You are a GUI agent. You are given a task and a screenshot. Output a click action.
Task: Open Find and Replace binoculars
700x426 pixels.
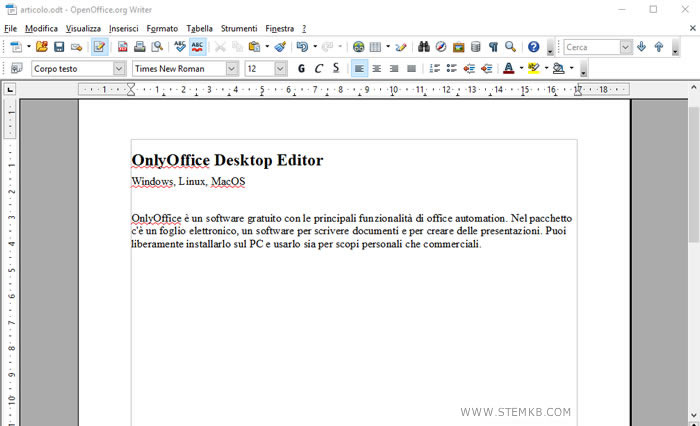tap(424, 47)
